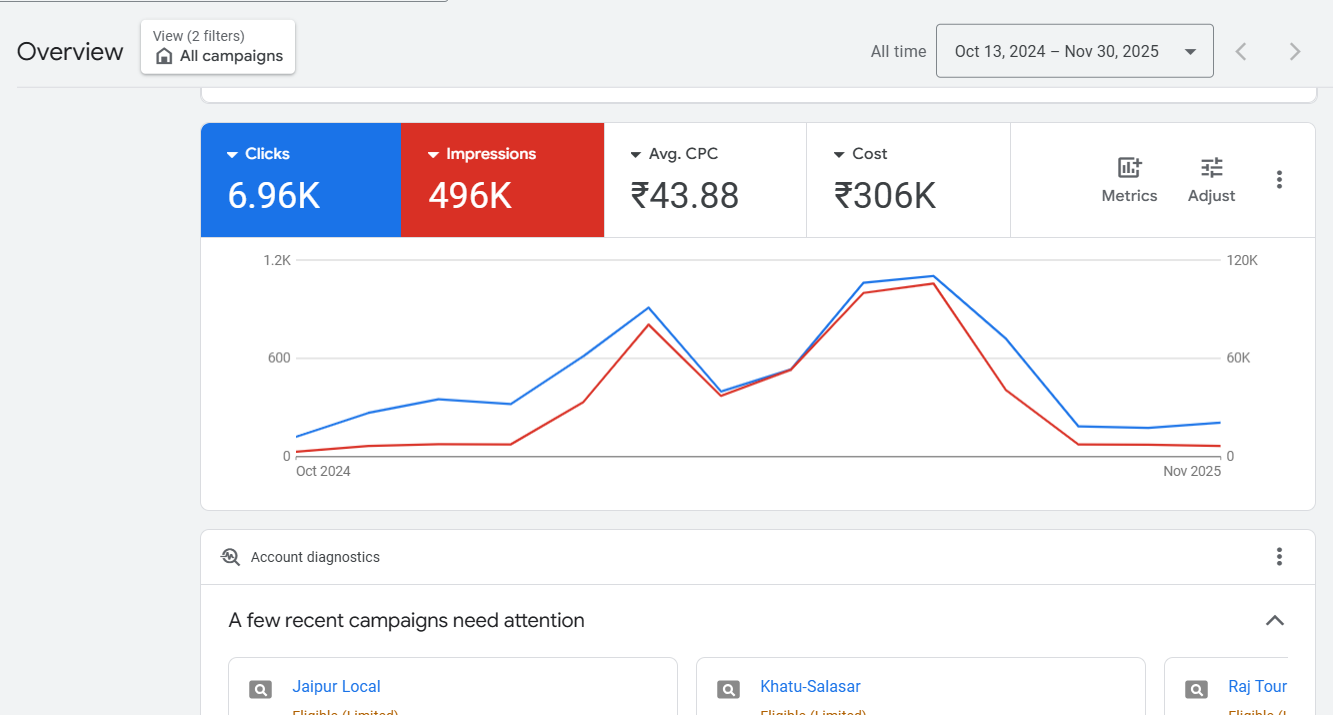The width and height of the screenshot is (1333, 715).
Task: Click the Raj Tour search campaign icon
Action: [1196, 689]
